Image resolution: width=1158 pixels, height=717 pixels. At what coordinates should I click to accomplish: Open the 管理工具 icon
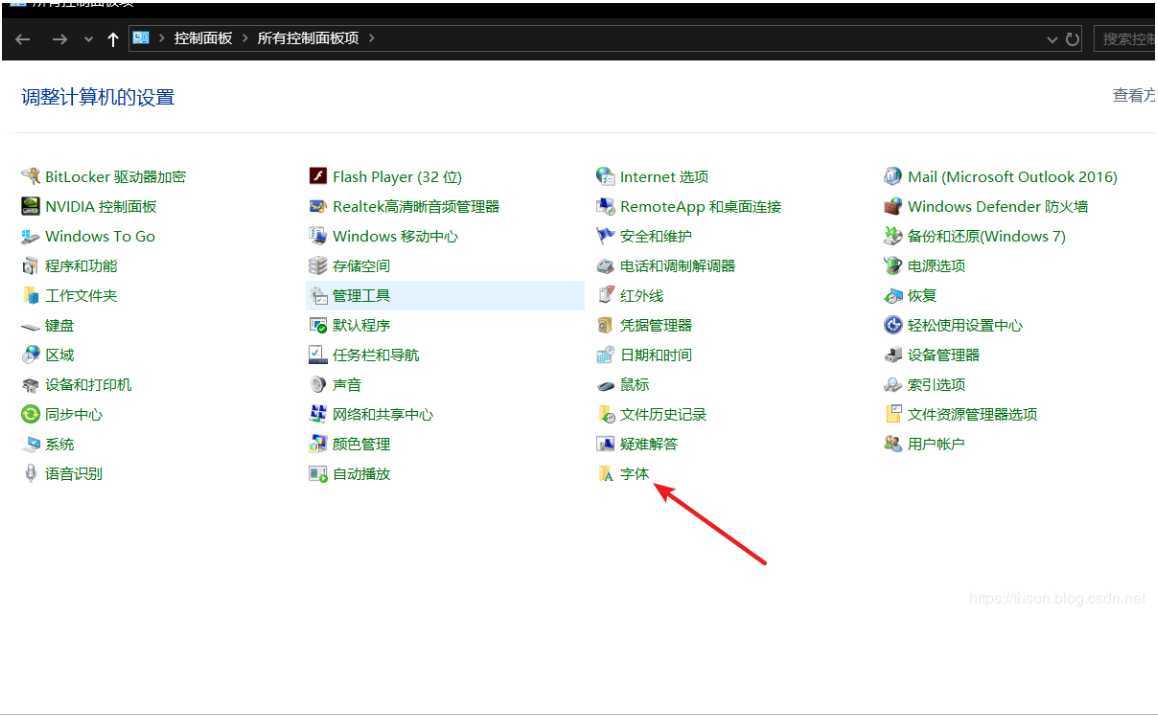[318, 295]
